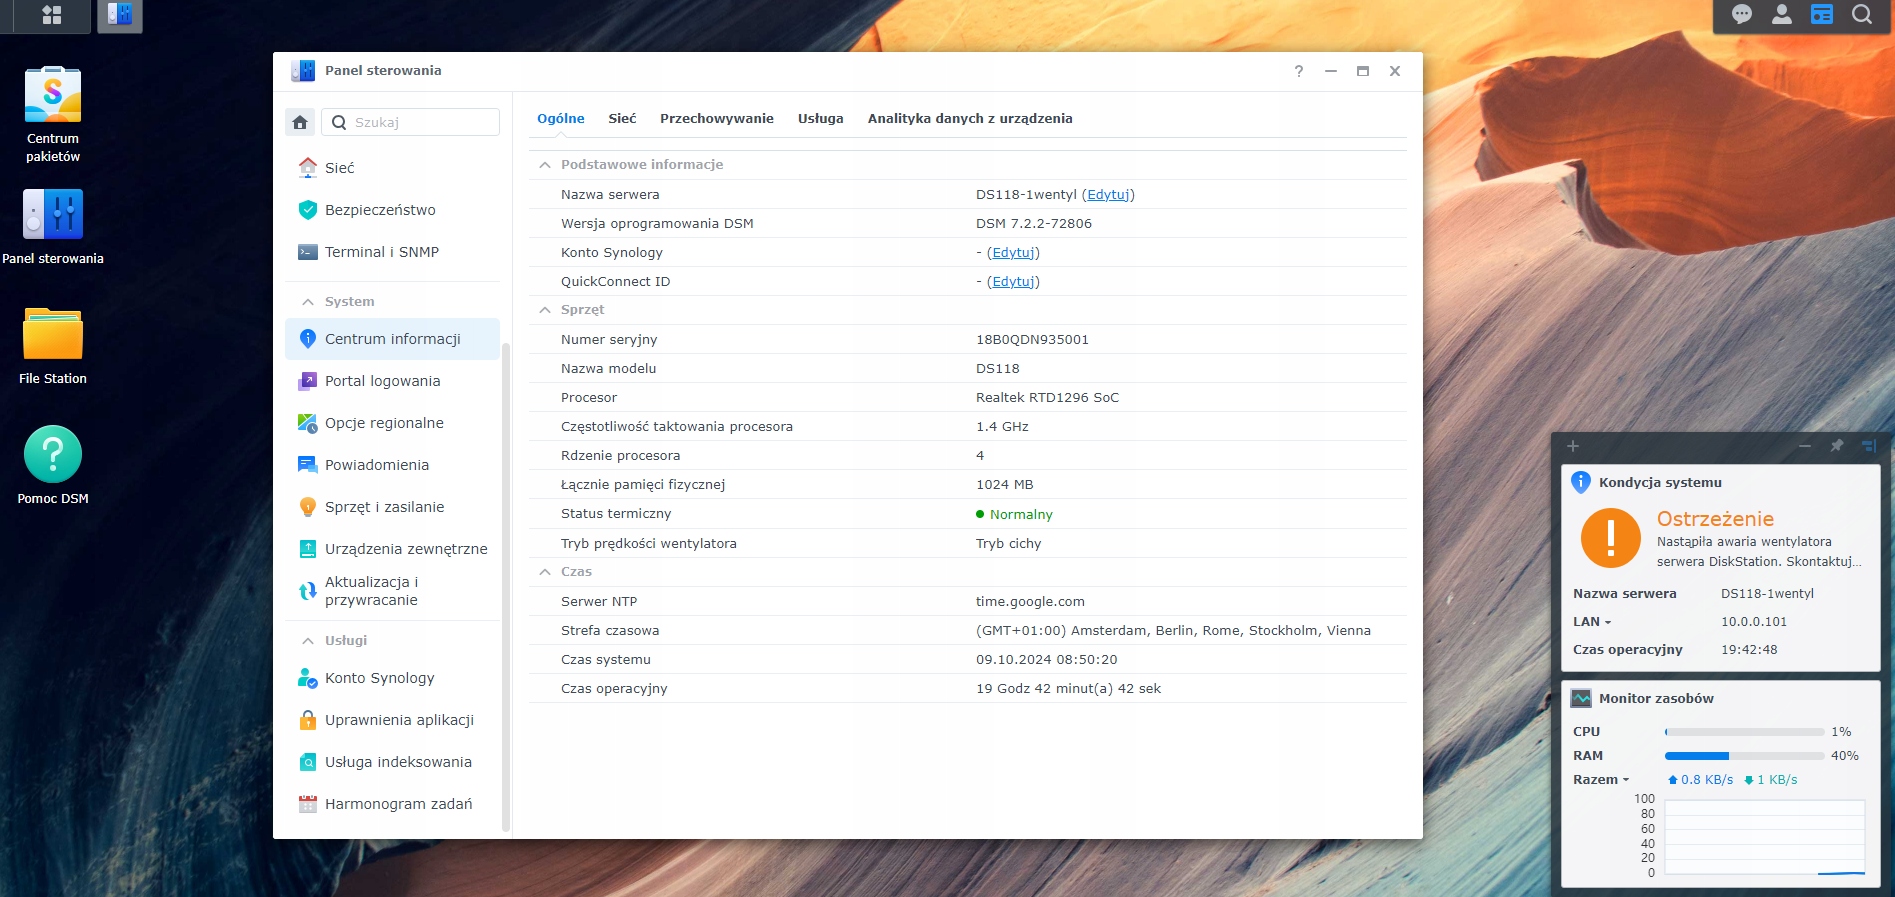
Task: Open Aktualizacja i przywracanie settings
Action: [392, 591]
